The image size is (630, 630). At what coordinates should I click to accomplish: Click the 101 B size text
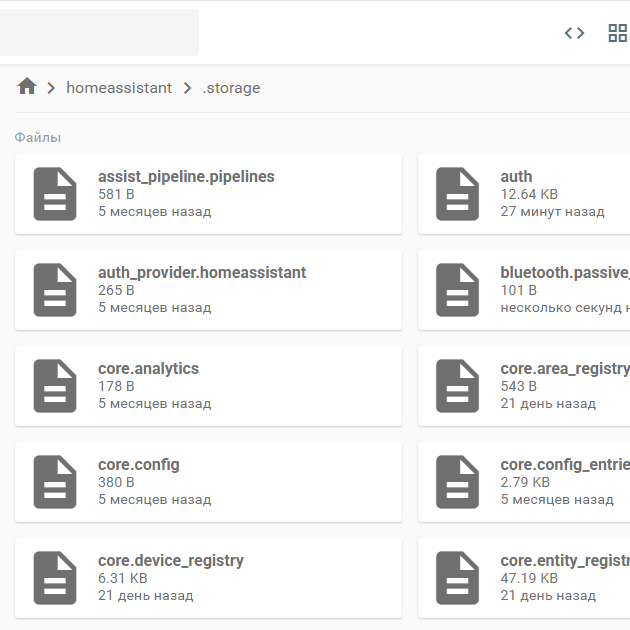(x=518, y=290)
